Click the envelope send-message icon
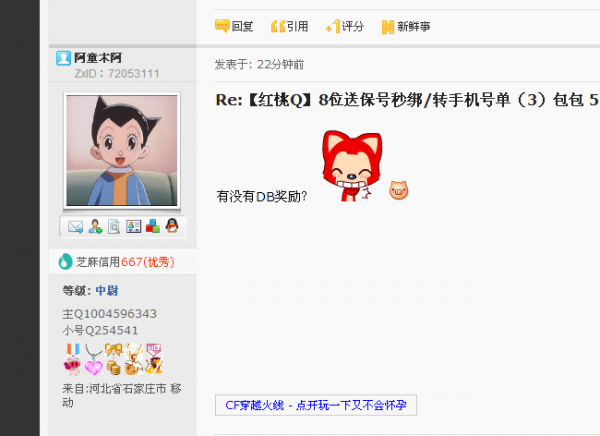This screenshot has height=436, width=600. coord(75,227)
